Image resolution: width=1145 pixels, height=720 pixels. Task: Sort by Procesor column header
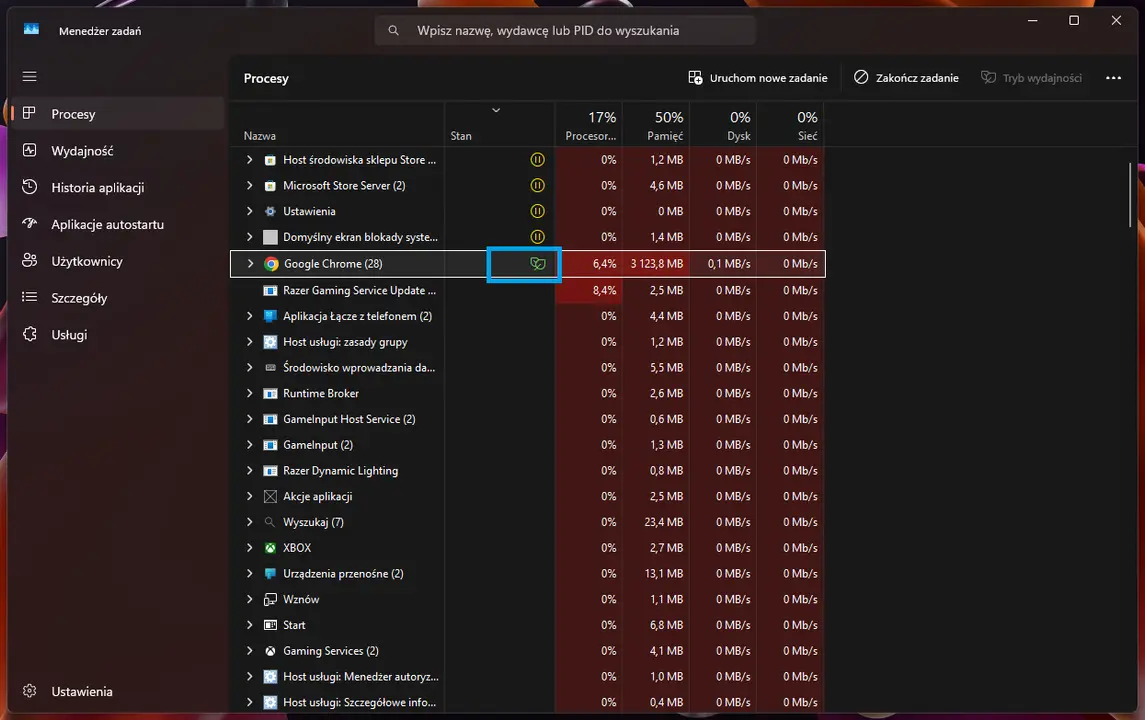589,125
